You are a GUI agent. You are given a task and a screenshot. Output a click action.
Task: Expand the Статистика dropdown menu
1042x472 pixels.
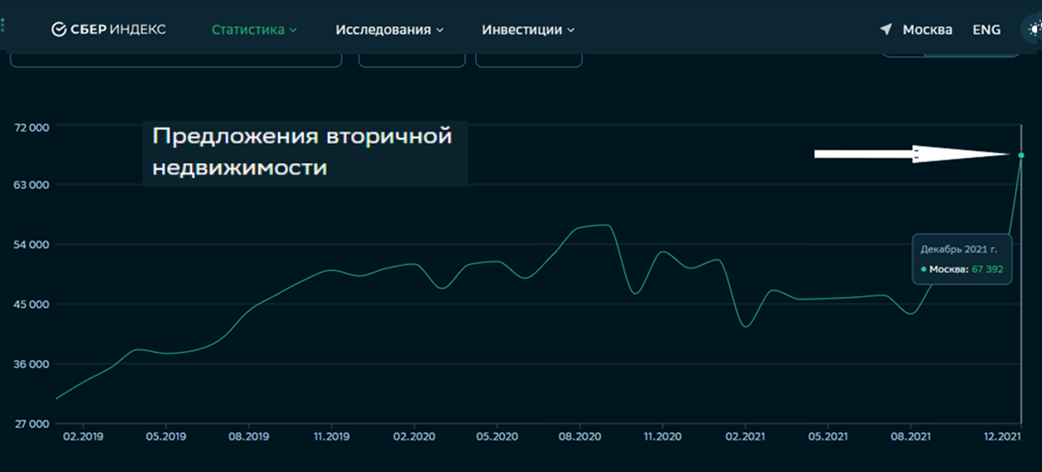click(255, 30)
